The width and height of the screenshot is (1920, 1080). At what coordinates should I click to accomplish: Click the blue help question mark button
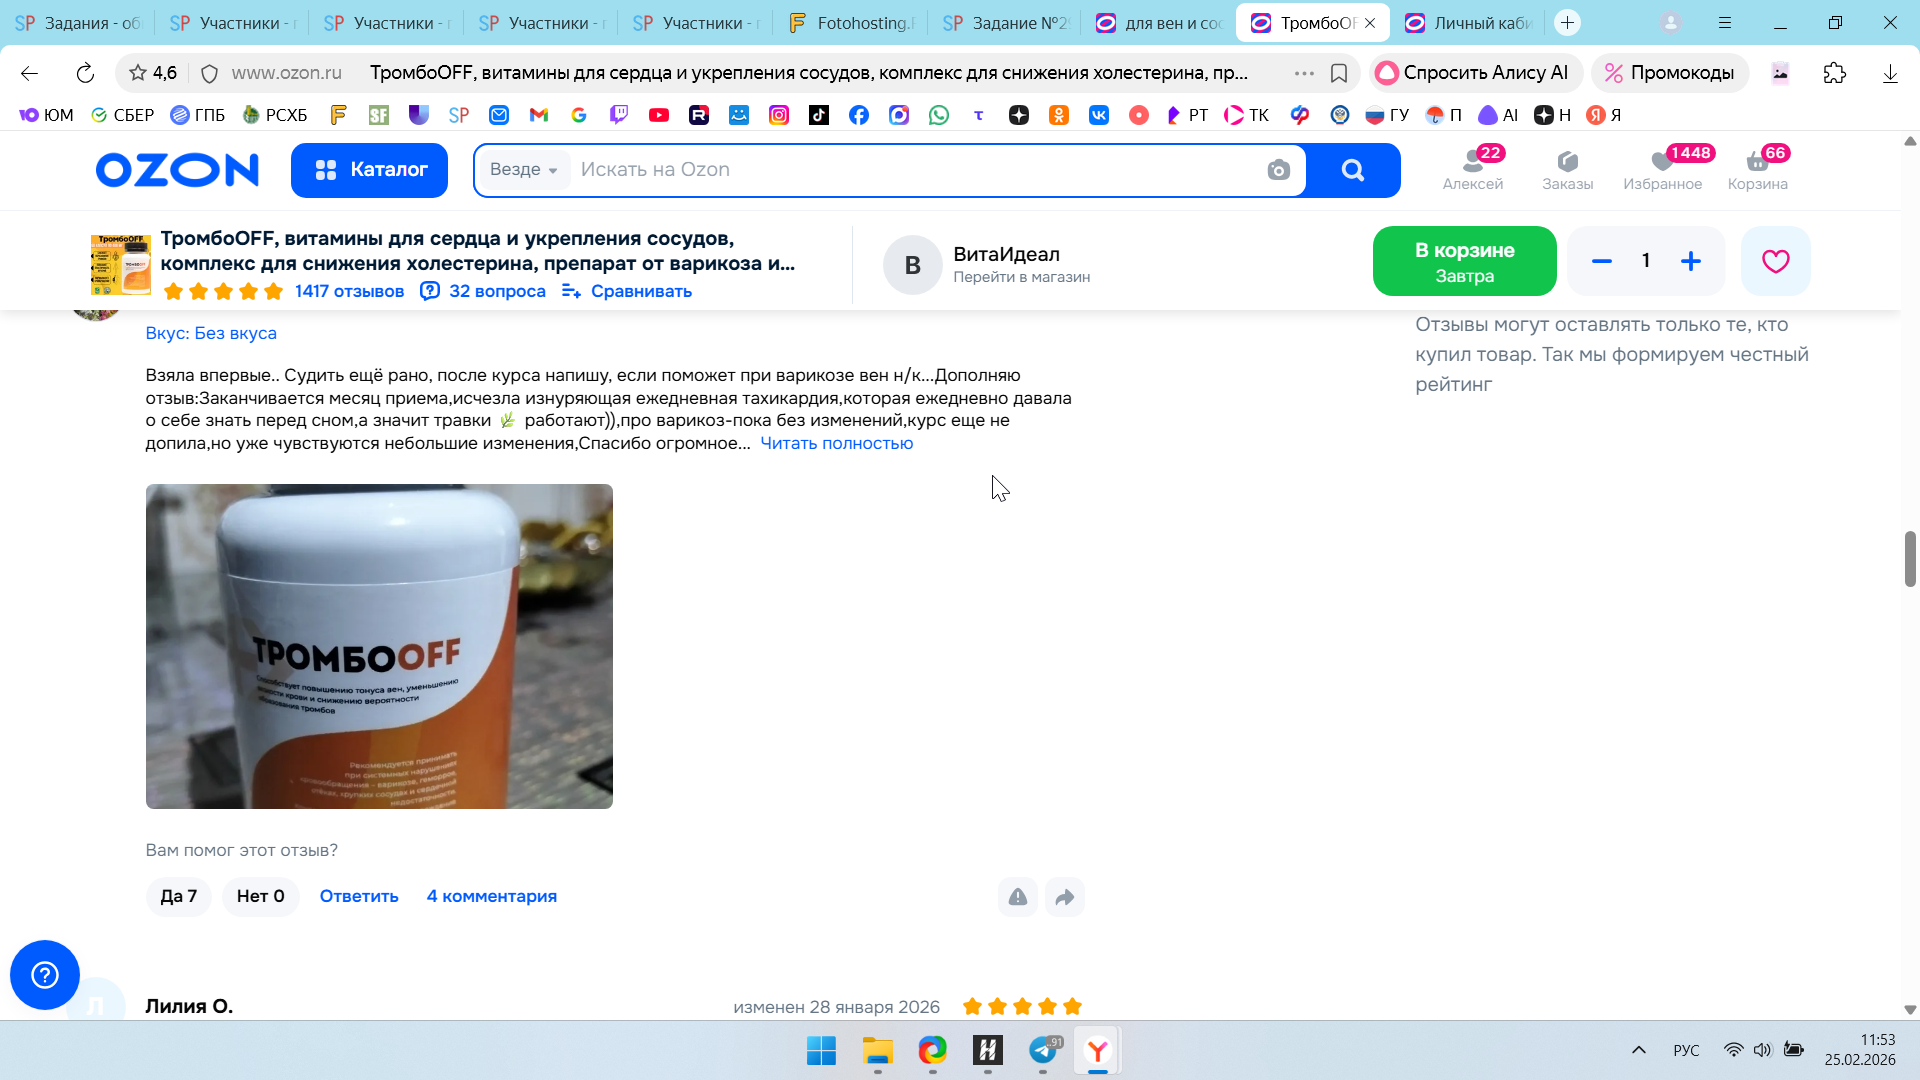point(45,975)
